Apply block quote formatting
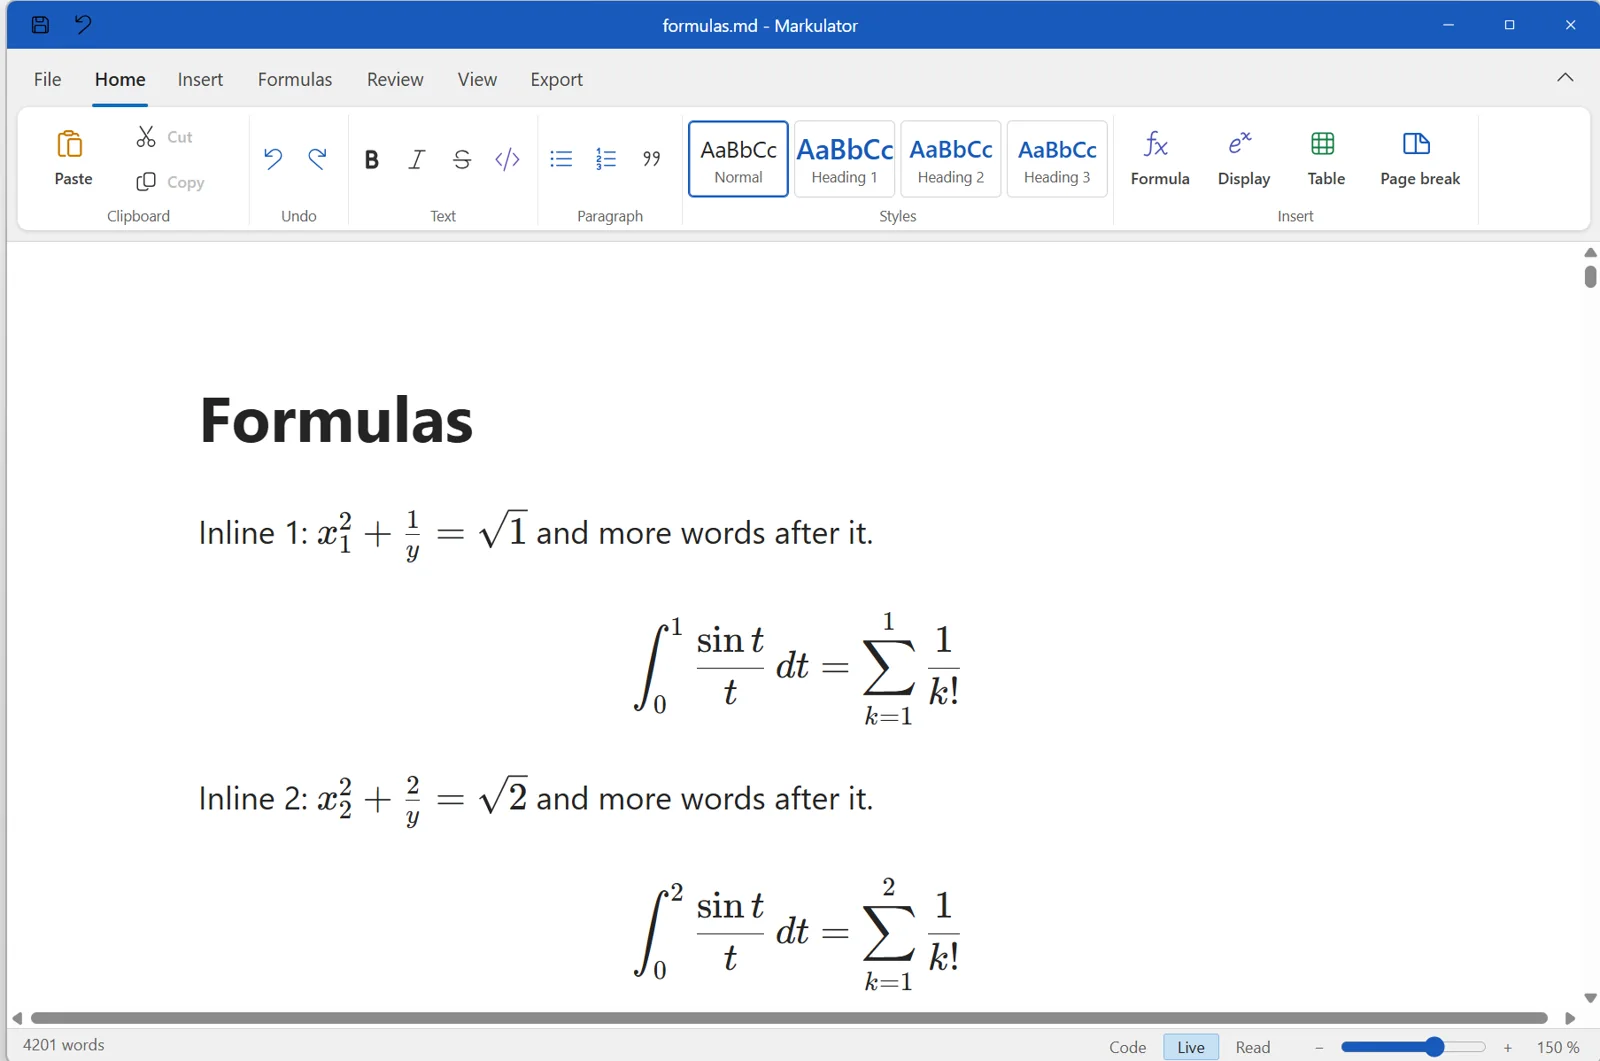 pos(652,159)
